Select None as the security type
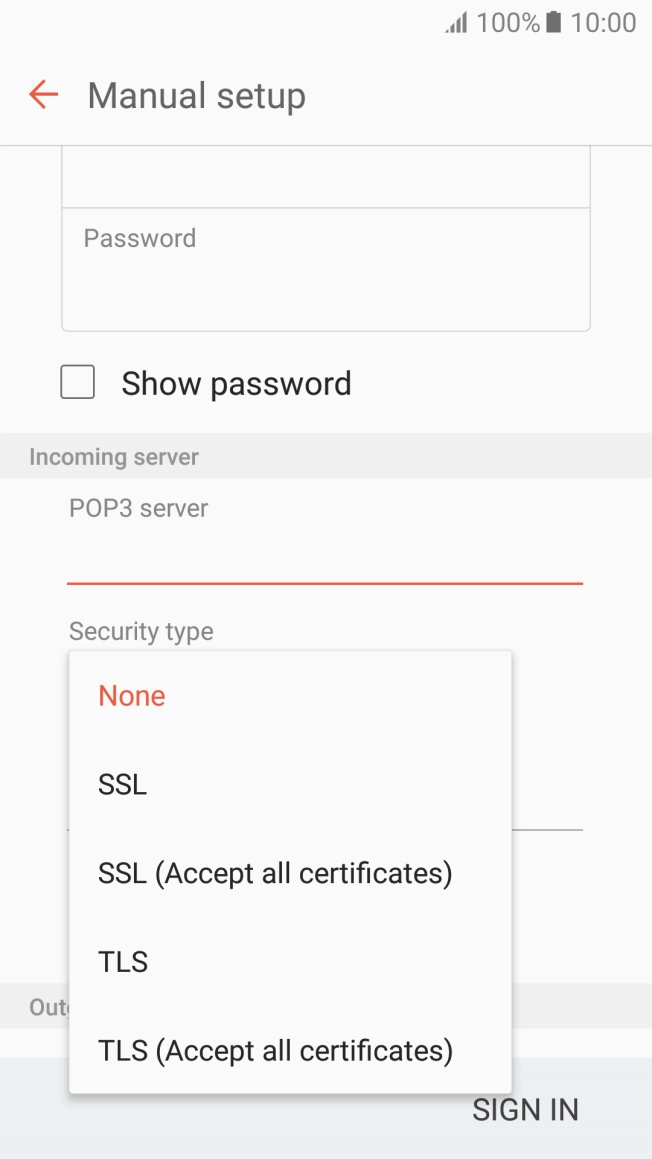This screenshot has width=652, height=1159. pyautogui.click(x=132, y=696)
